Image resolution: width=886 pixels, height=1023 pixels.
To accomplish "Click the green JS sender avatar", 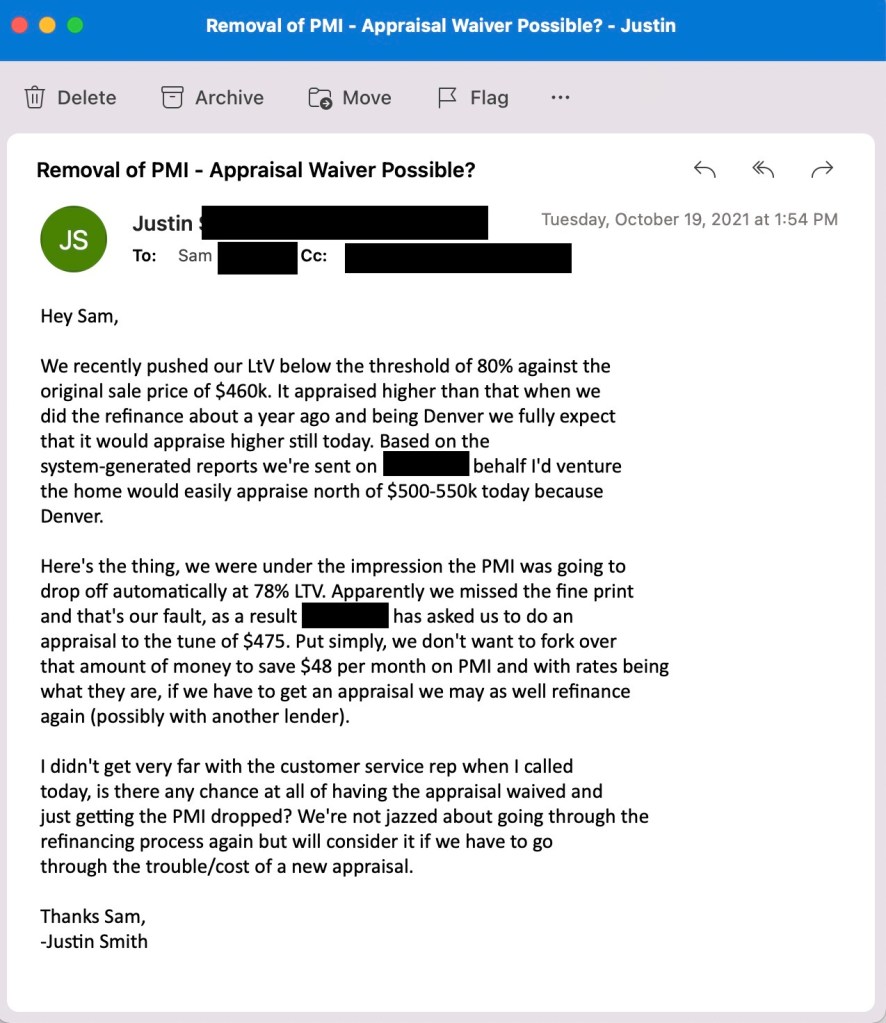I will [x=73, y=239].
